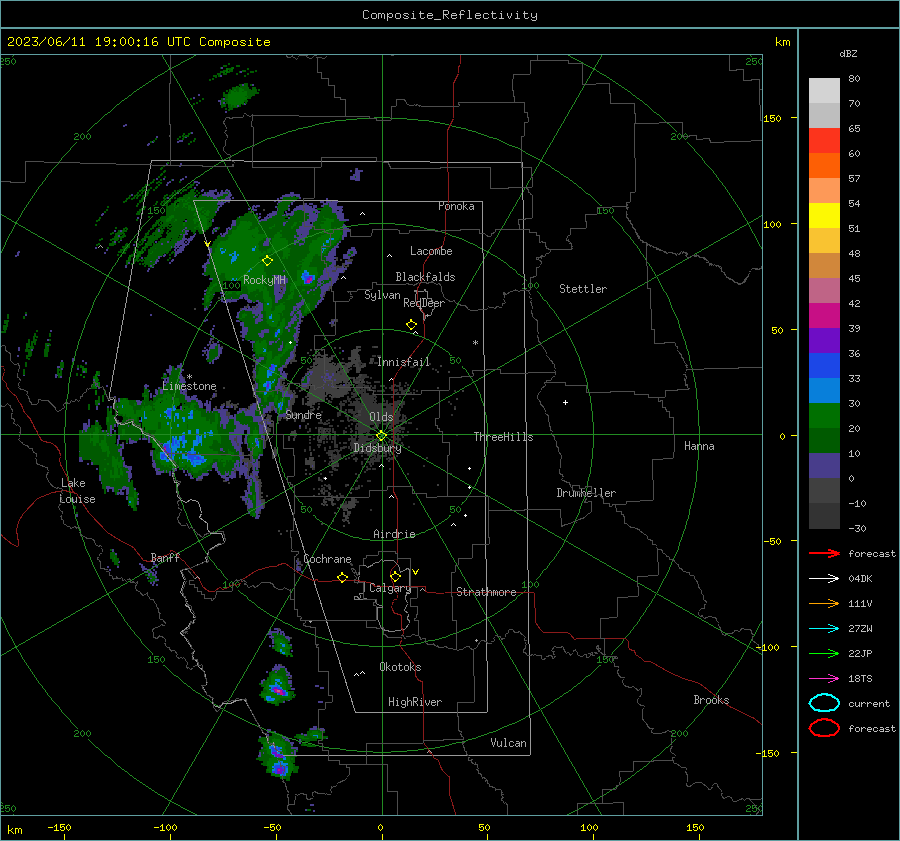This screenshot has width=900, height=841.
Task: Click the dark purple 10 dBZ swatch
Action: tap(824, 465)
